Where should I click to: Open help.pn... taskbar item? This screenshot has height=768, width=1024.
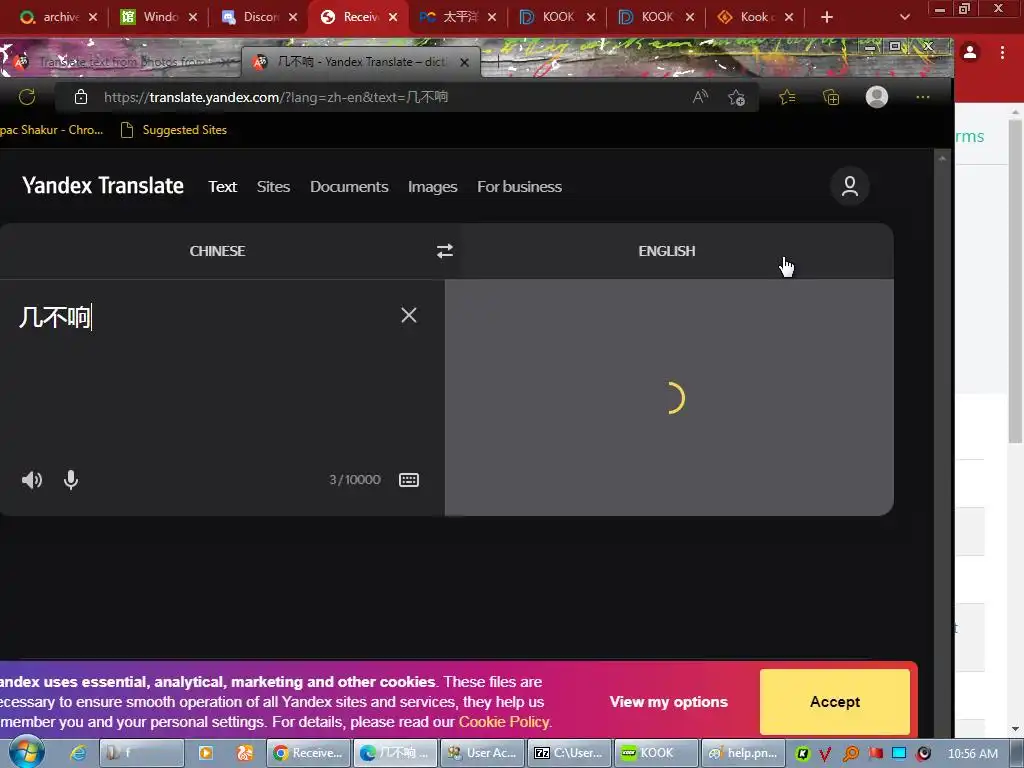coord(743,753)
